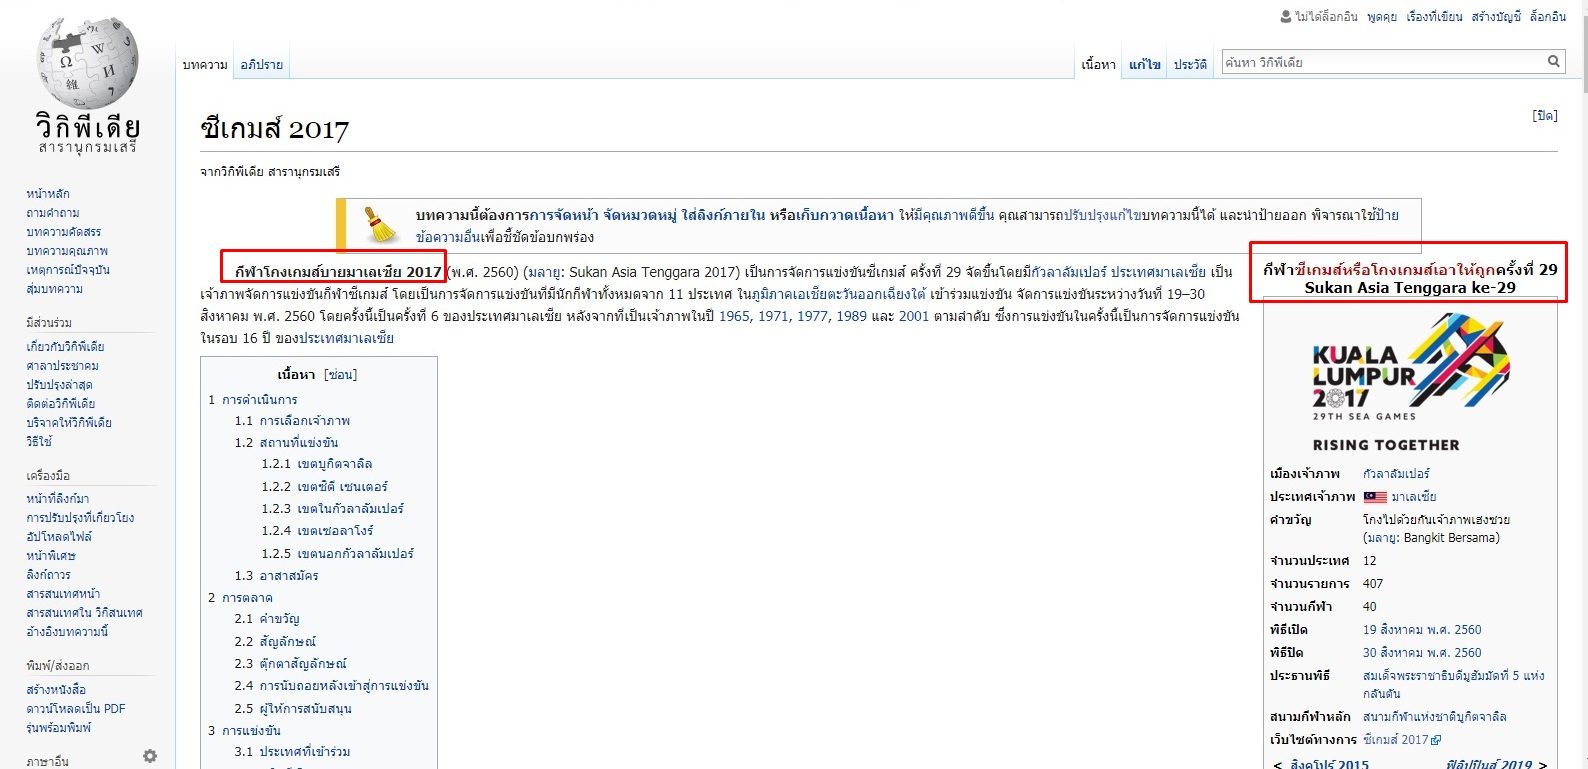Viewport: 1588px width, 769px height.
Task: Jump to contents item 2 การตลาด
Action: (240, 598)
